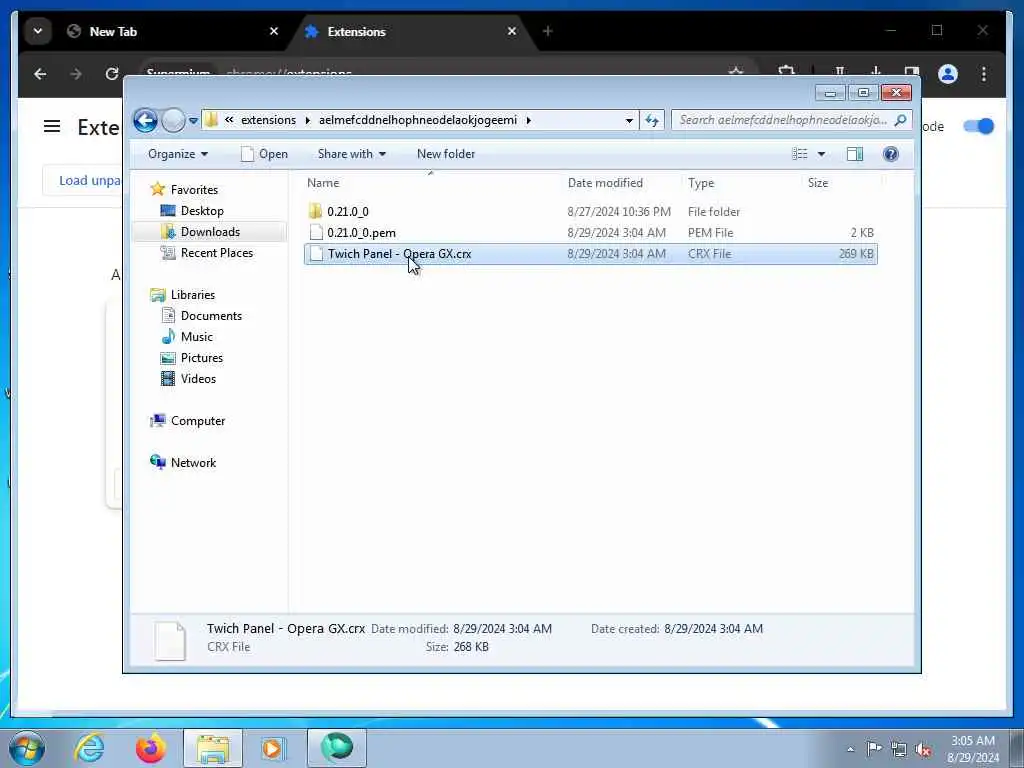The image size is (1024, 768).
Task: Click the muted volume tray icon
Action: click(x=923, y=749)
